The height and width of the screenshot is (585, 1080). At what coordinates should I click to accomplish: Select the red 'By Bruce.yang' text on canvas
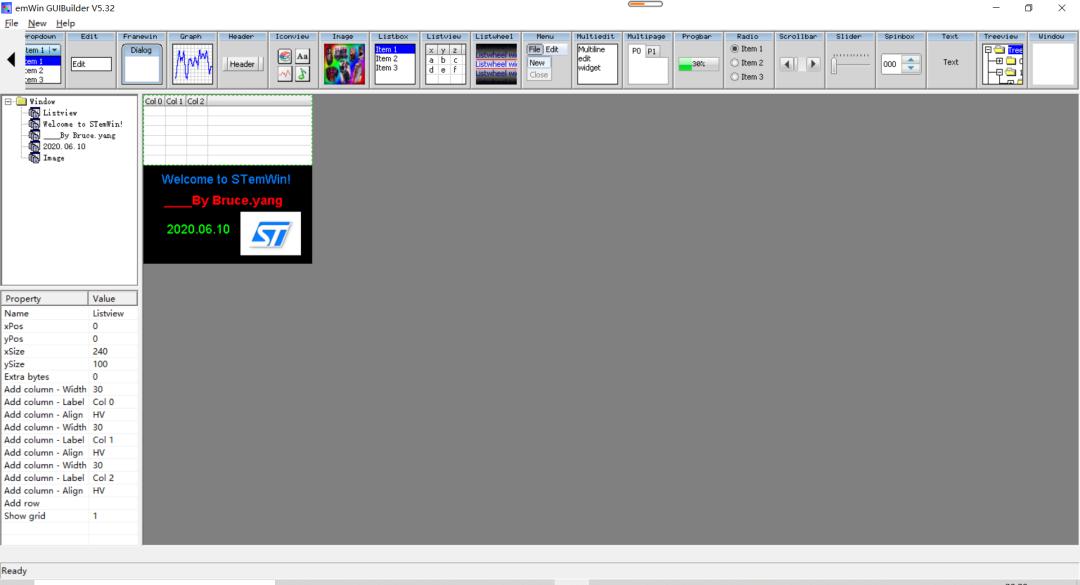(223, 201)
